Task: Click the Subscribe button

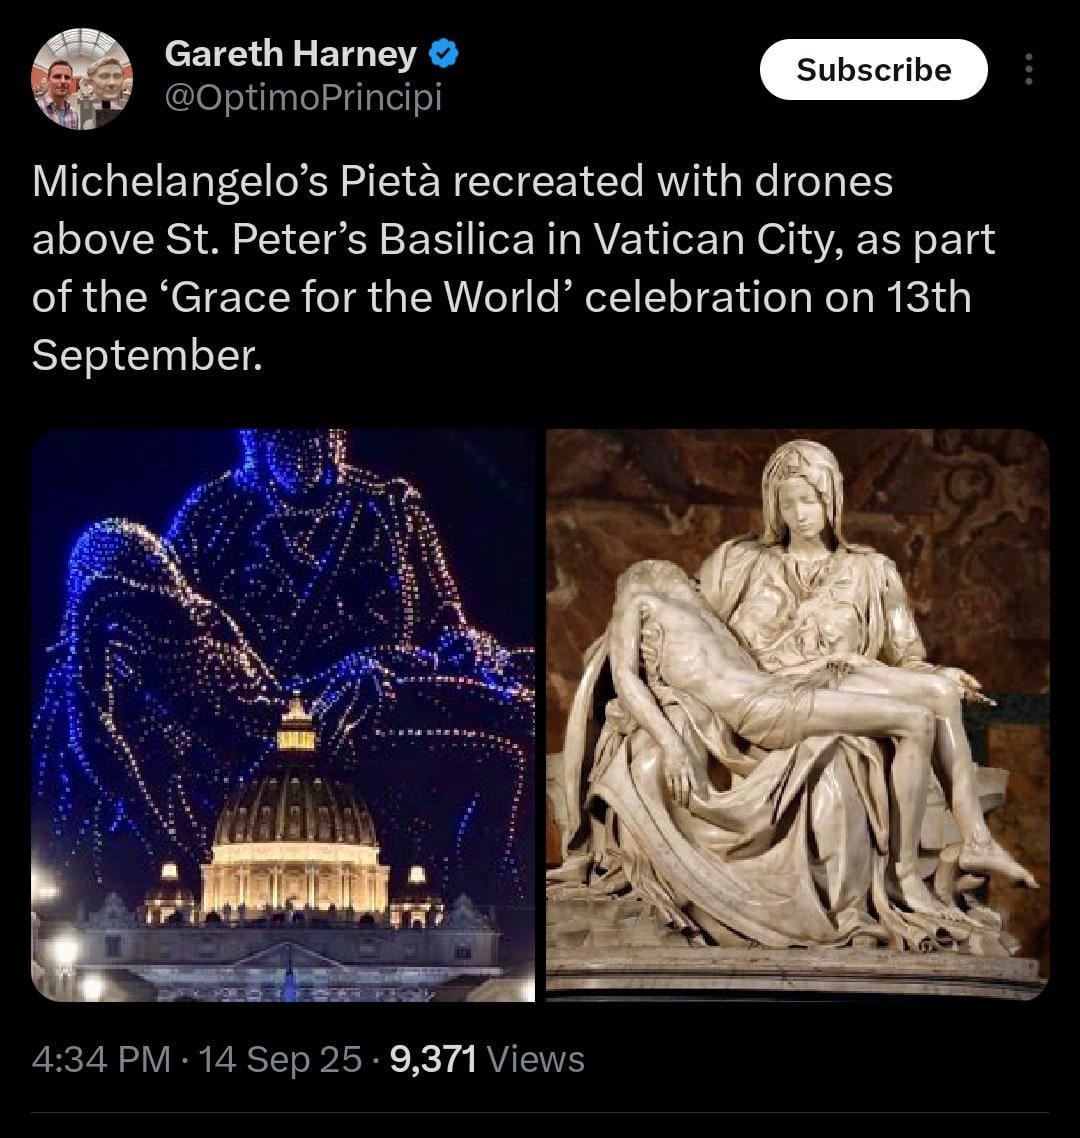Action: [x=873, y=70]
